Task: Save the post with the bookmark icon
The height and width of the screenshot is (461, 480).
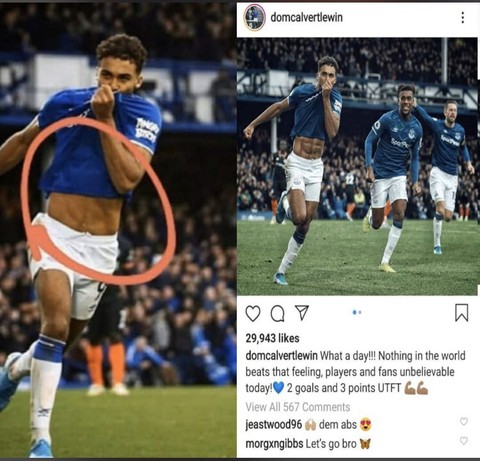Action: (x=462, y=313)
